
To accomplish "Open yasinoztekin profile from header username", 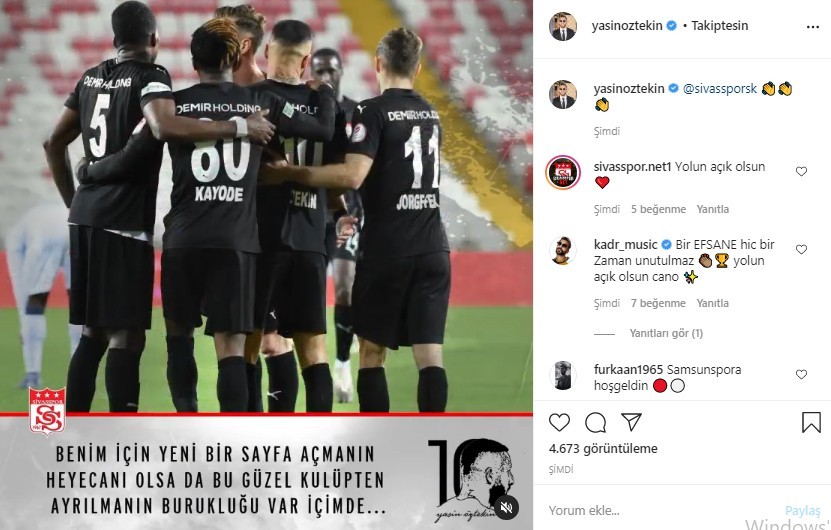I will click(626, 25).
